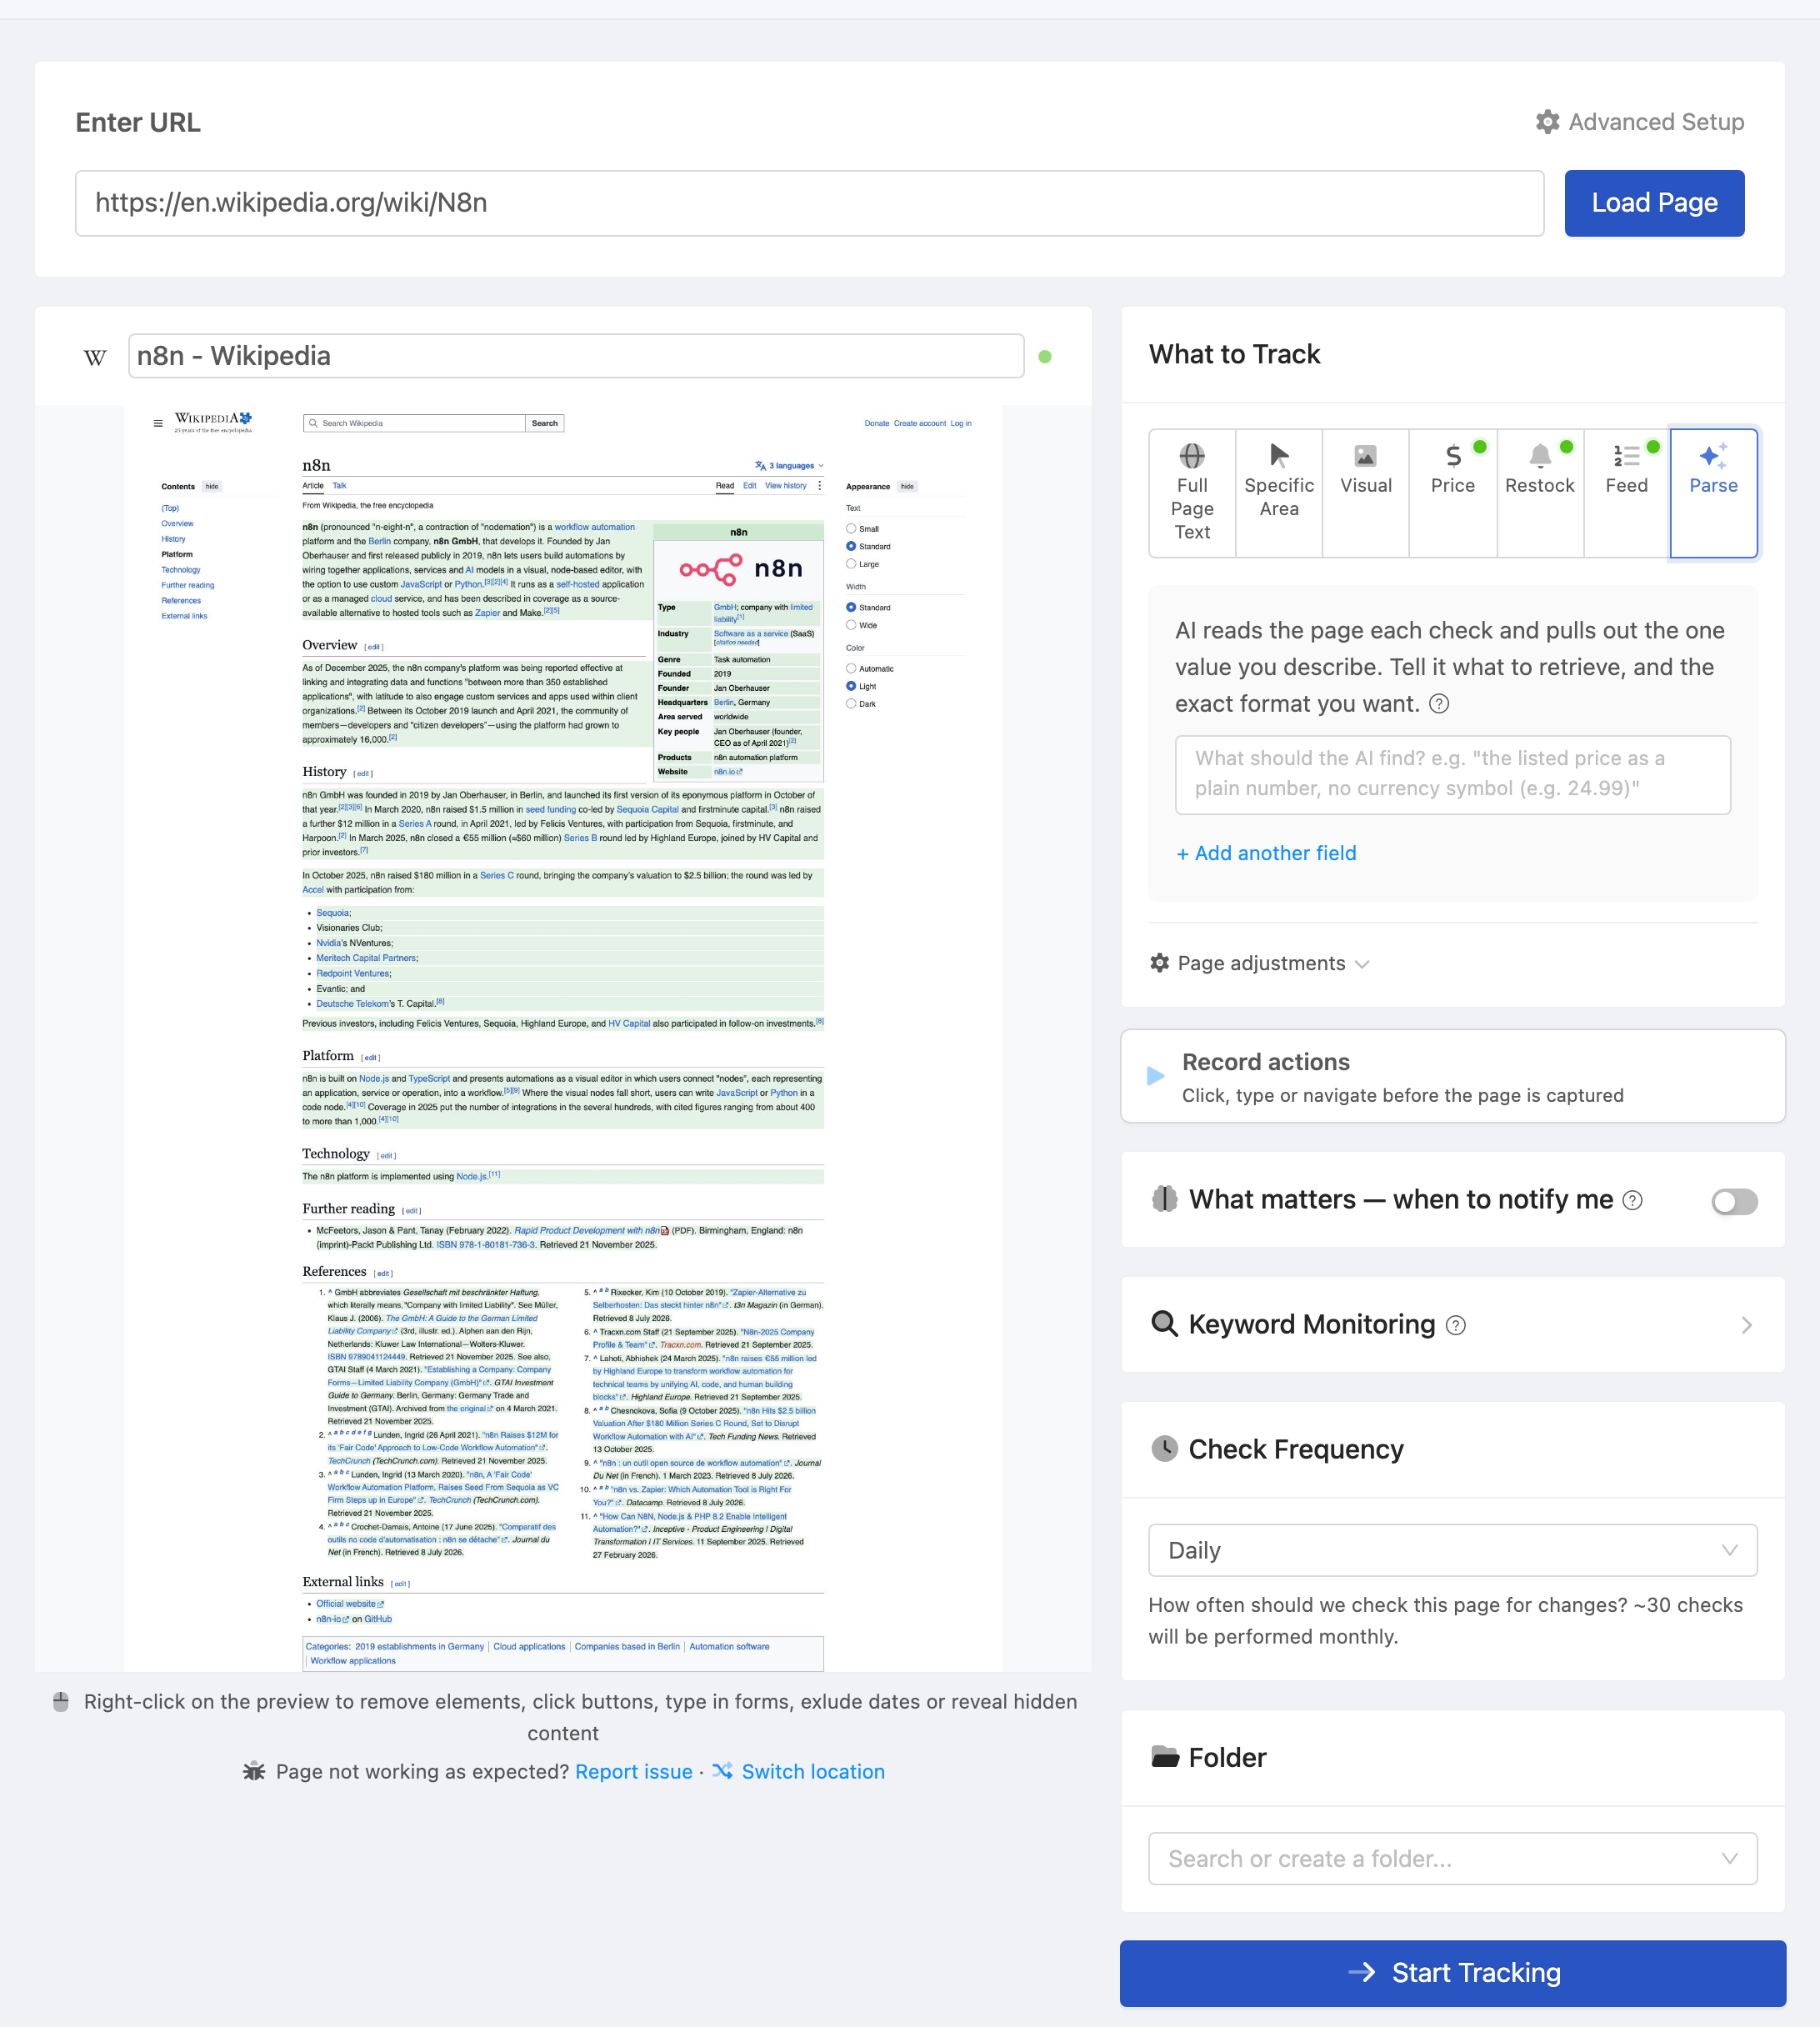
Task: Select the Visual image icon
Action: [1365, 456]
